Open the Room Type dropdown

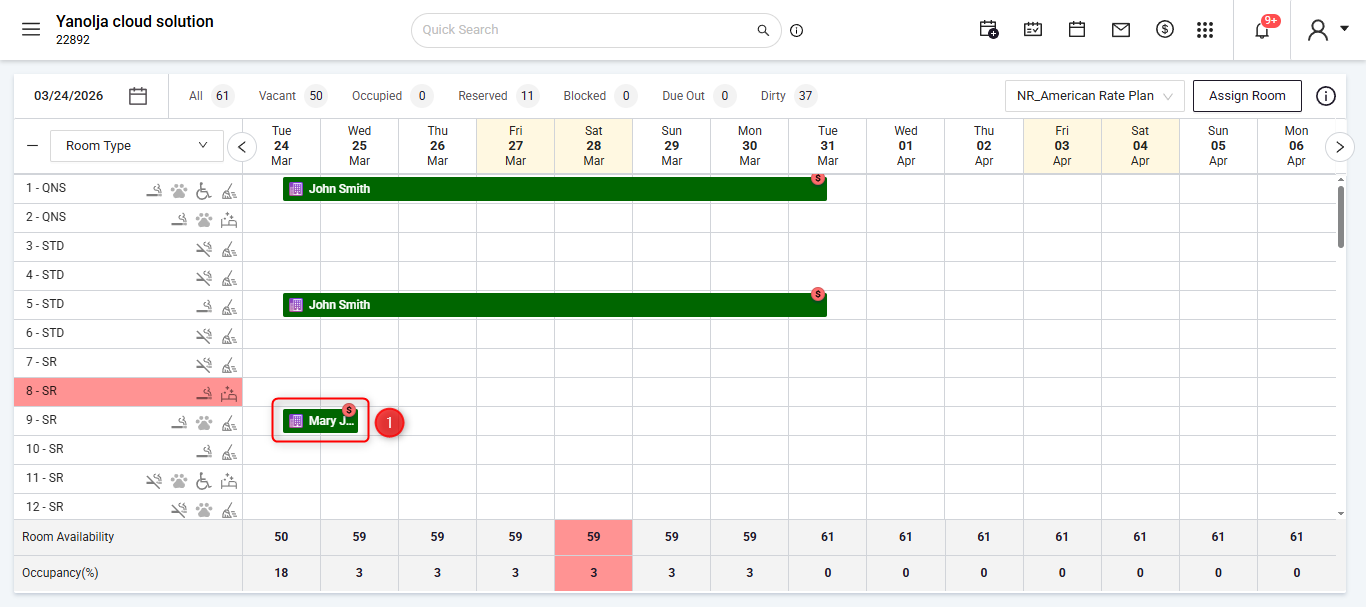tap(137, 146)
